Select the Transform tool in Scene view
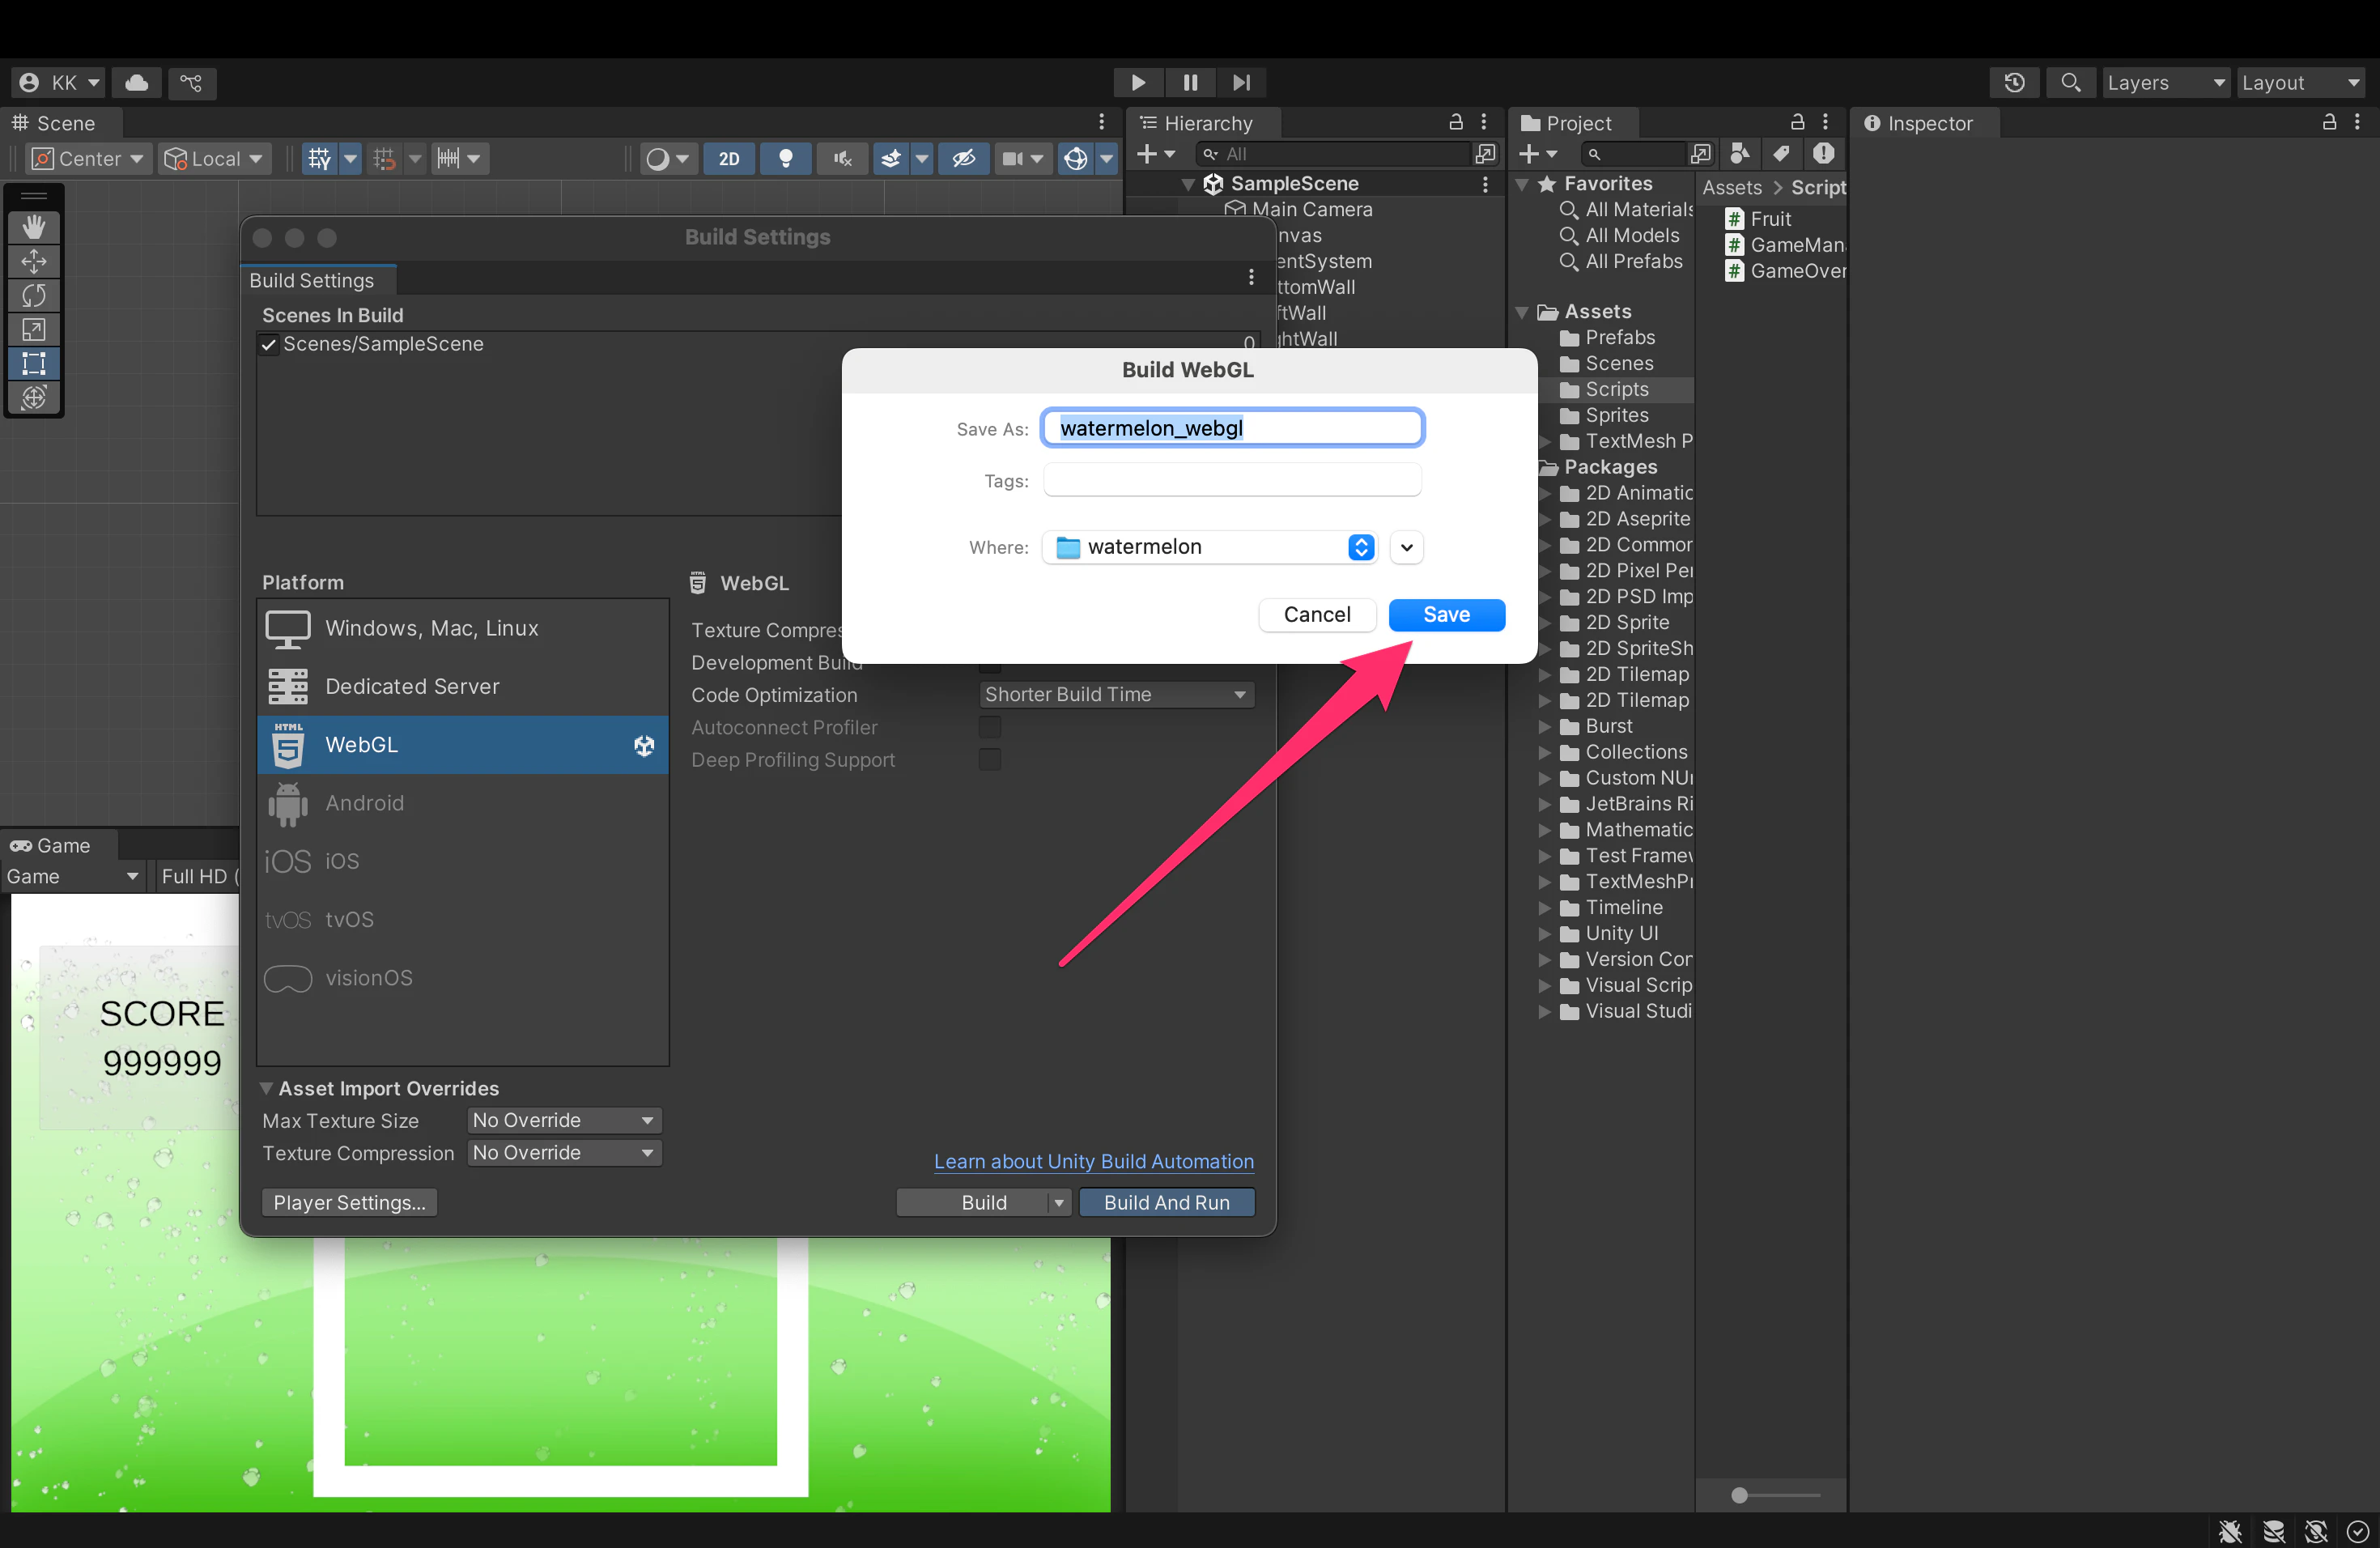The image size is (2380, 1548). coord(34,397)
